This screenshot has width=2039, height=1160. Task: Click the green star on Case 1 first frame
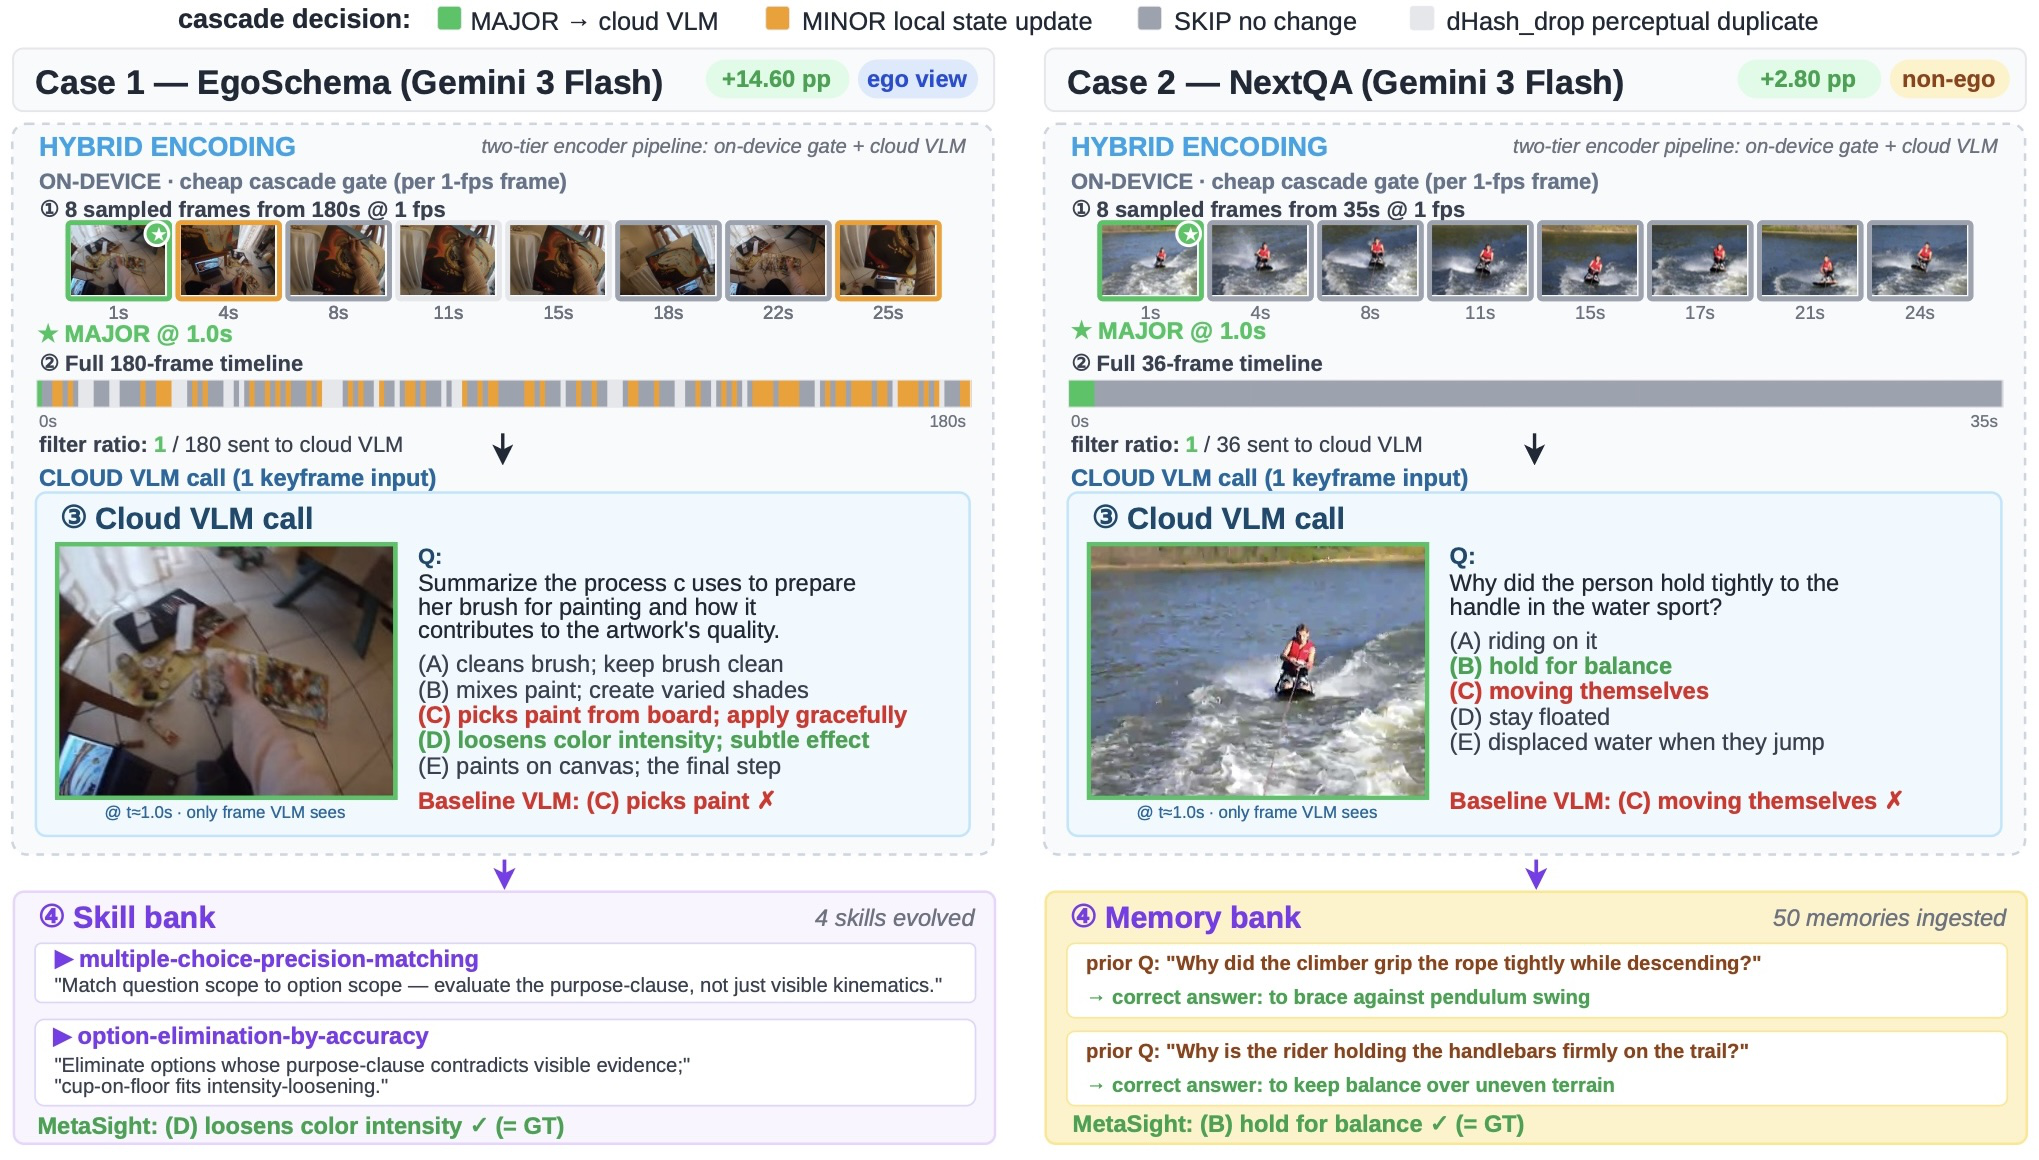[x=157, y=234]
